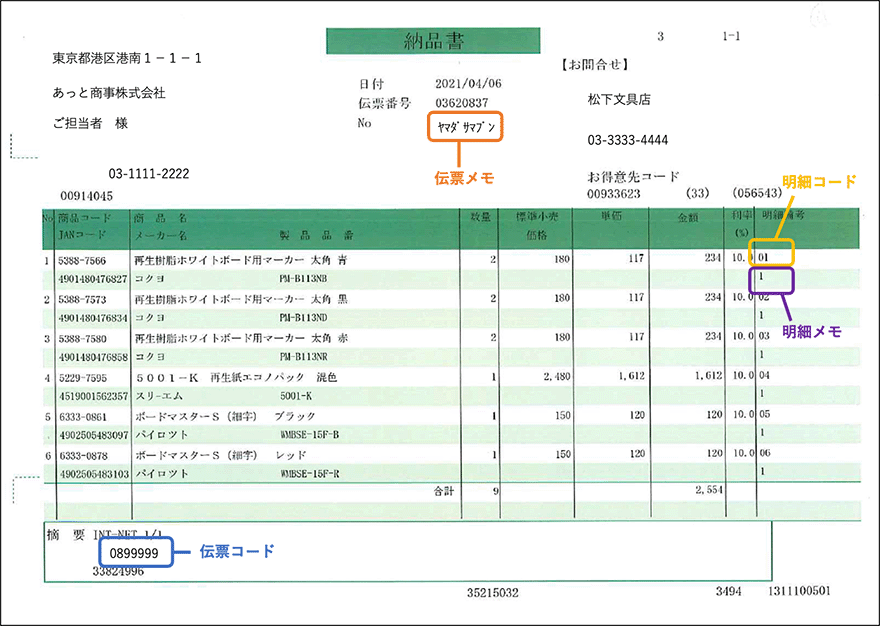Click part number WMBSE-15F-R
Viewport: 880px width, 626px height.
pyautogui.click(x=309, y=474)
